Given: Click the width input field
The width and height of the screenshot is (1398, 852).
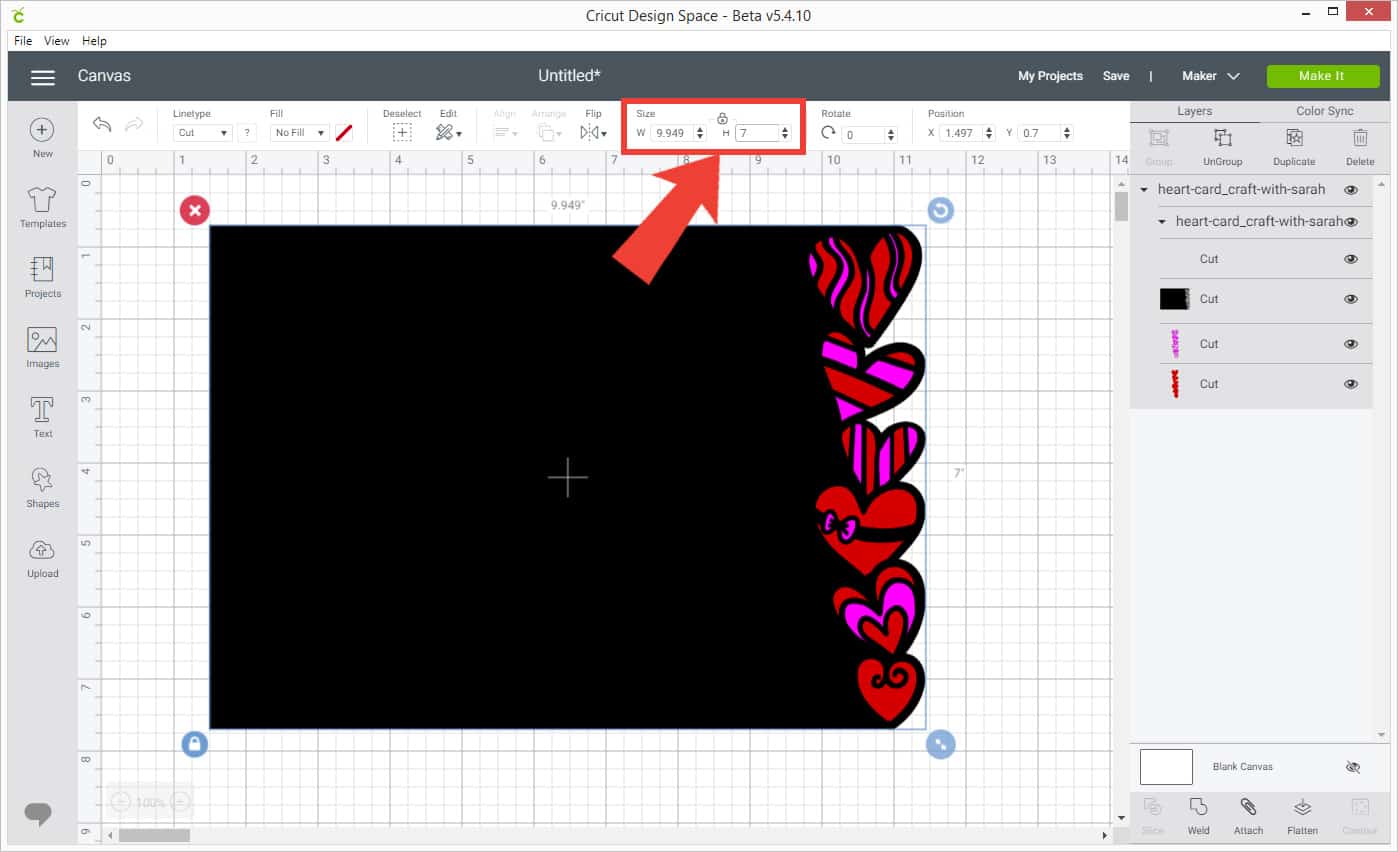Looking at the screenshot, I should pos(672,133).
